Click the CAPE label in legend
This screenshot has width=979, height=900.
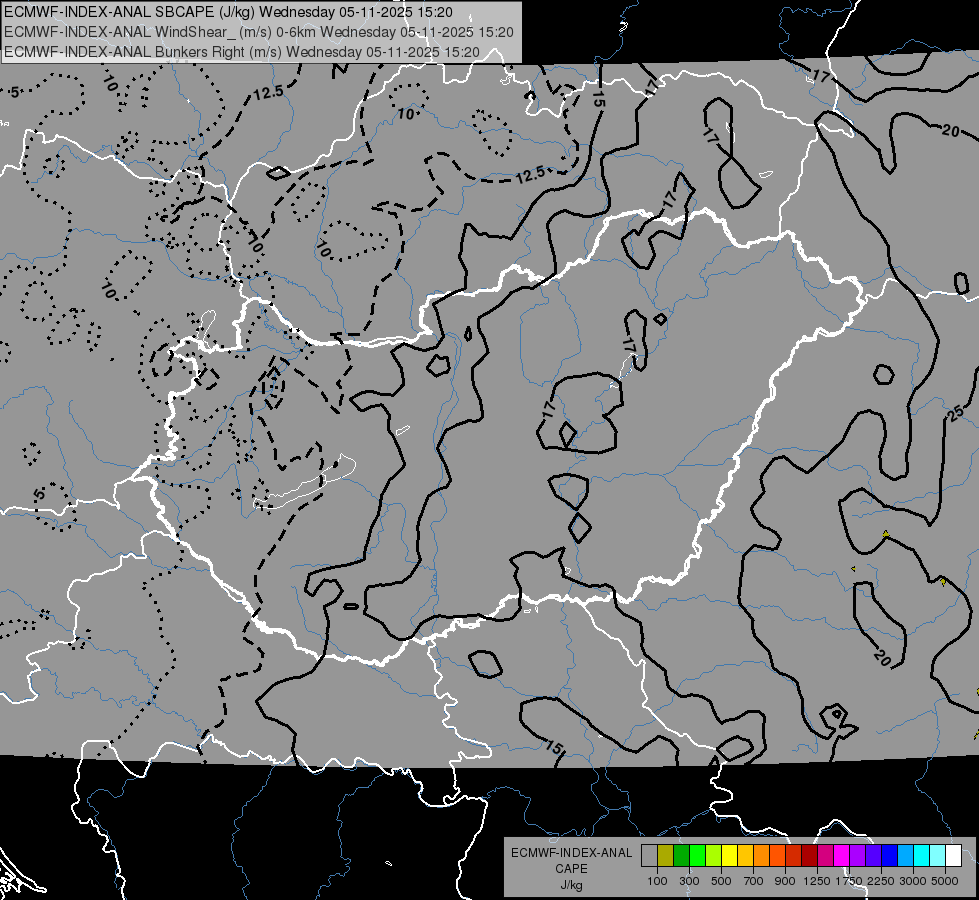pyautogui.click(x=571, y=869)
